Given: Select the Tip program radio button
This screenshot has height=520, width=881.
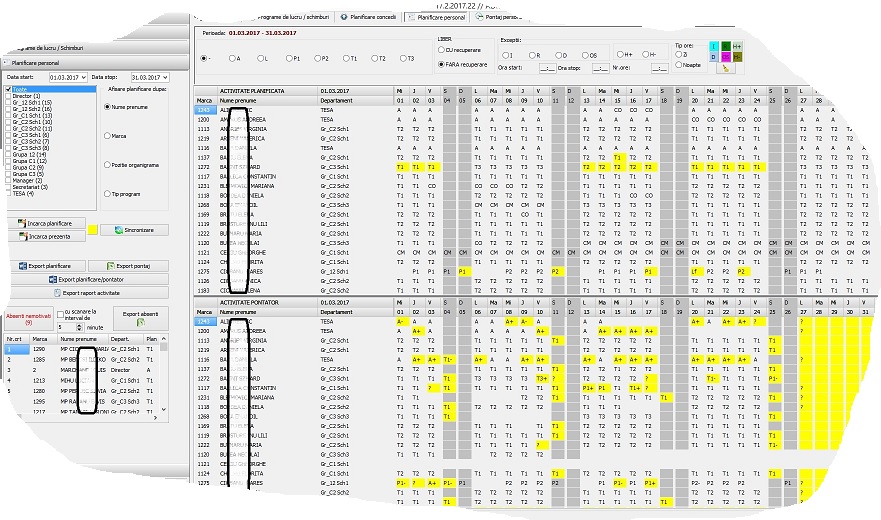Looking at the screenshot, I should click(107, 194).
